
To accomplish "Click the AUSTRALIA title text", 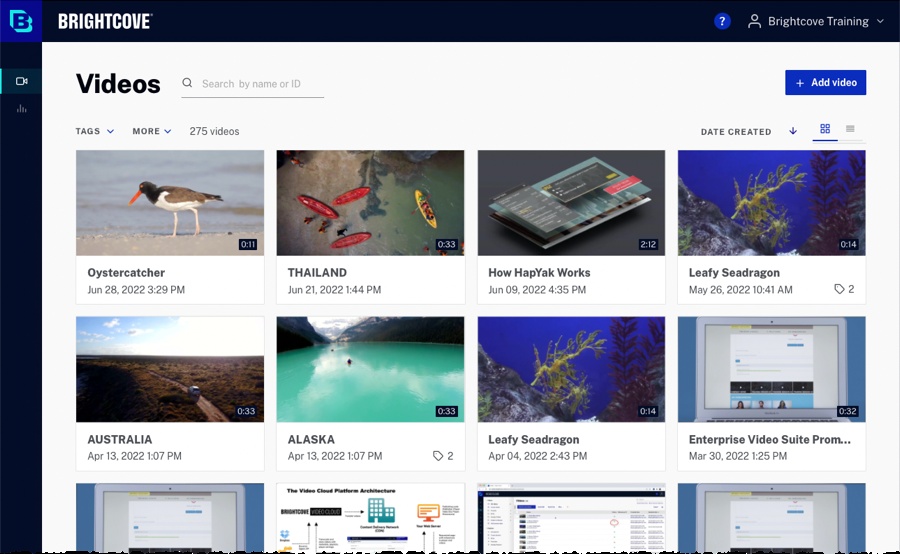I will click(x=120, y=439).
